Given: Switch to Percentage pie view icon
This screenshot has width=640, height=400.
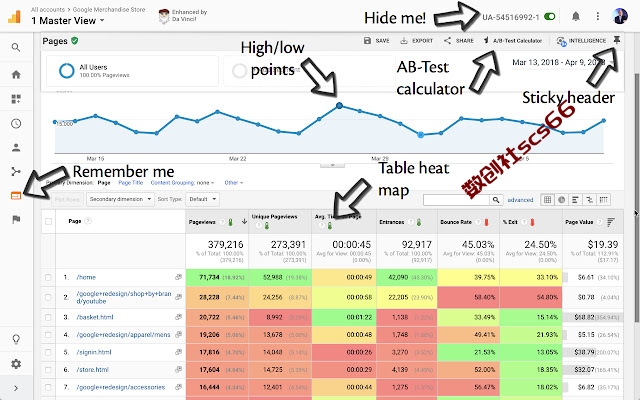Looking at the screenshot, I should click(x=562, y=200).
